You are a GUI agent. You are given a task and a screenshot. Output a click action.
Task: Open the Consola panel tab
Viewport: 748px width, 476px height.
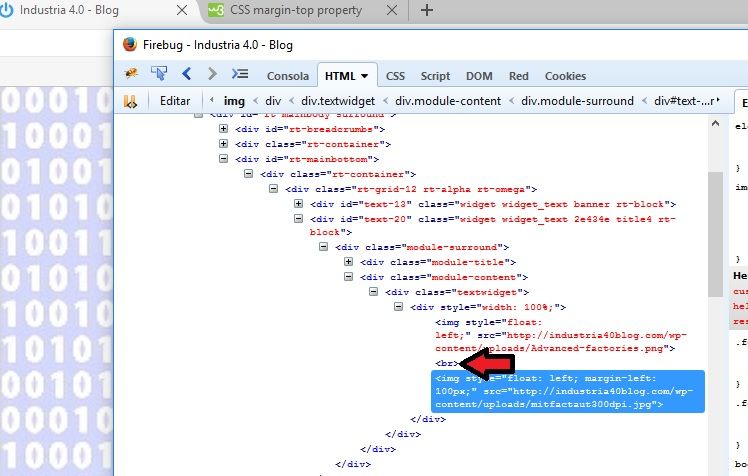288,76
